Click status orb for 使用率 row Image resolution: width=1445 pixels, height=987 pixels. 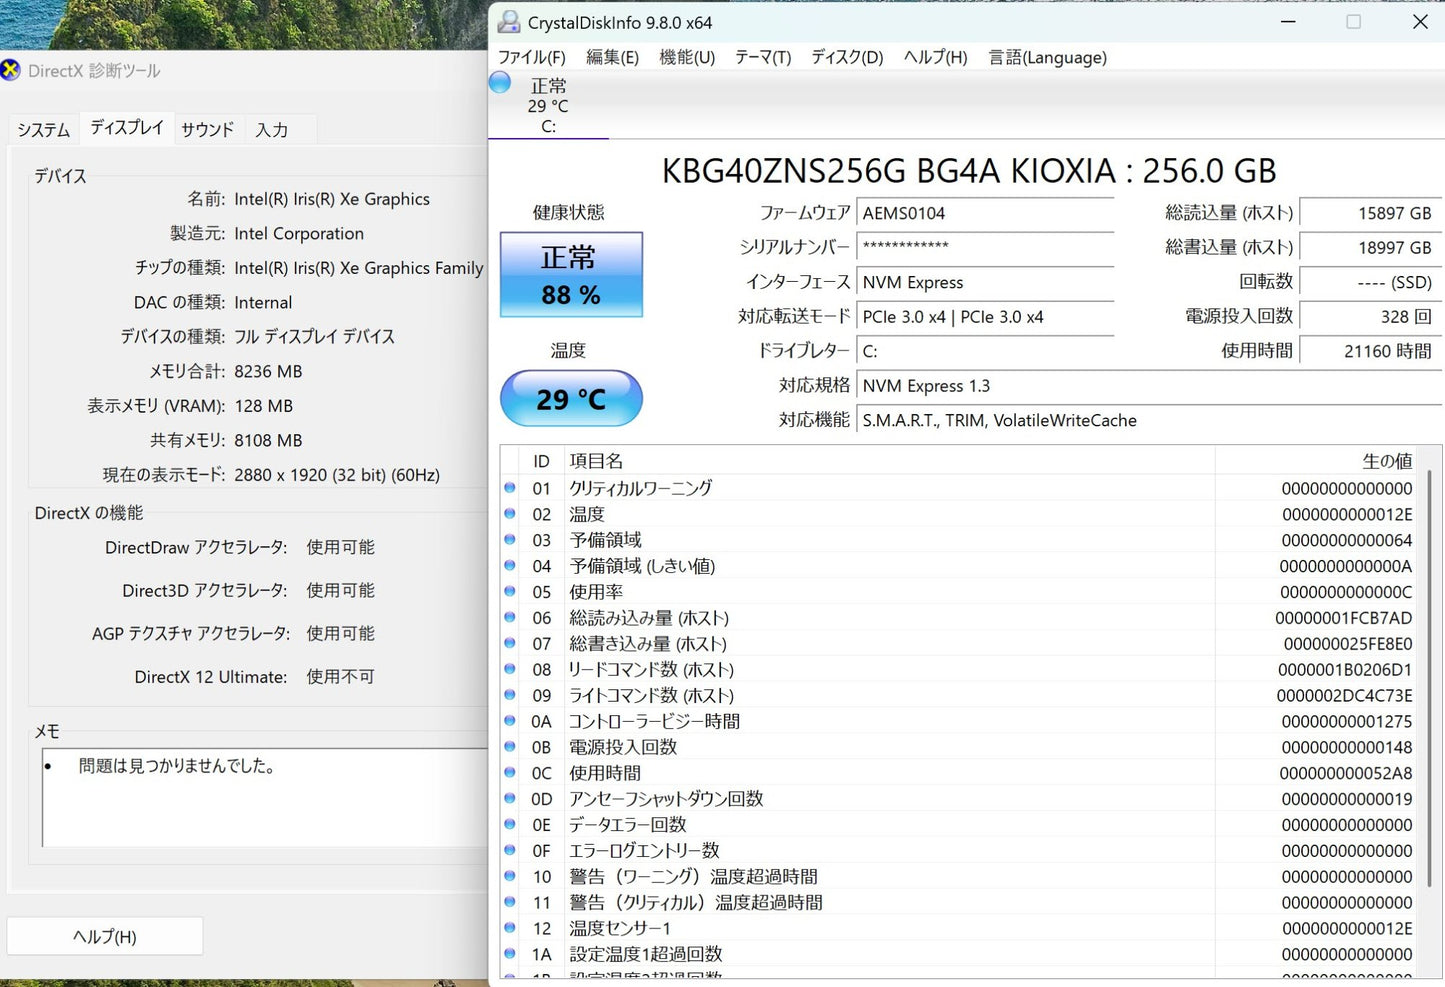(x=510, y=591)
